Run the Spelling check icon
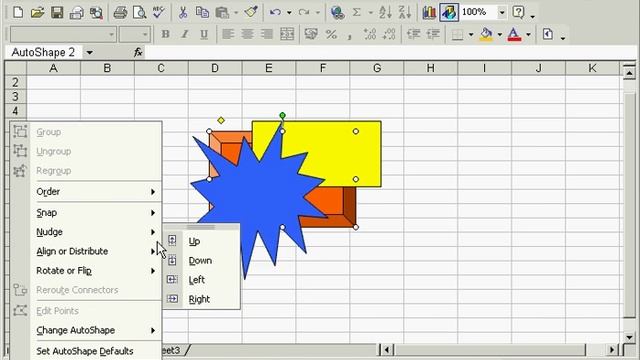The height and width of the screenshot is (360, 640). click(x=158, y=12)
